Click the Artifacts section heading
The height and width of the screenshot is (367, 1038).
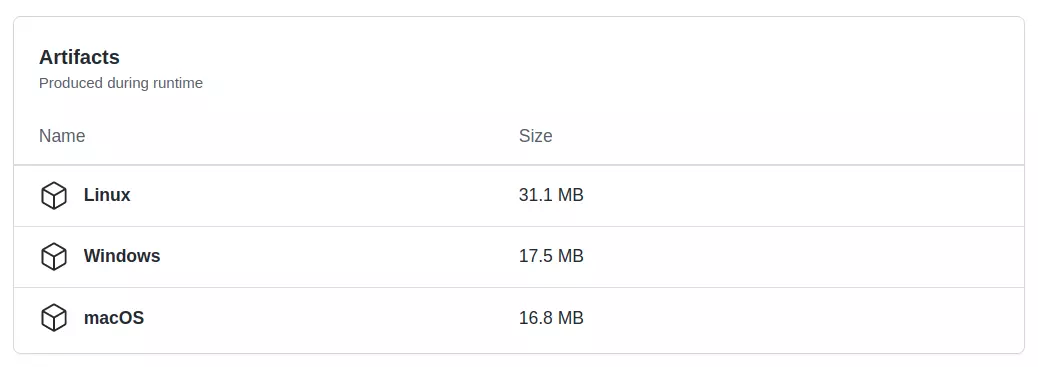79,57
